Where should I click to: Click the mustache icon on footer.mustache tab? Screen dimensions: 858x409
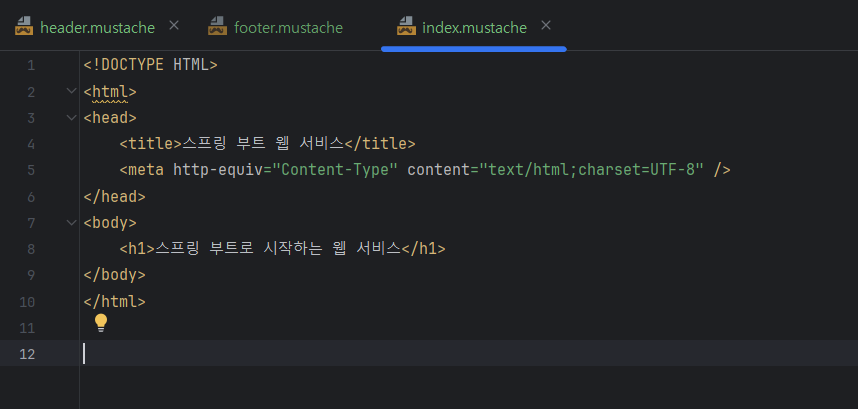217,26
